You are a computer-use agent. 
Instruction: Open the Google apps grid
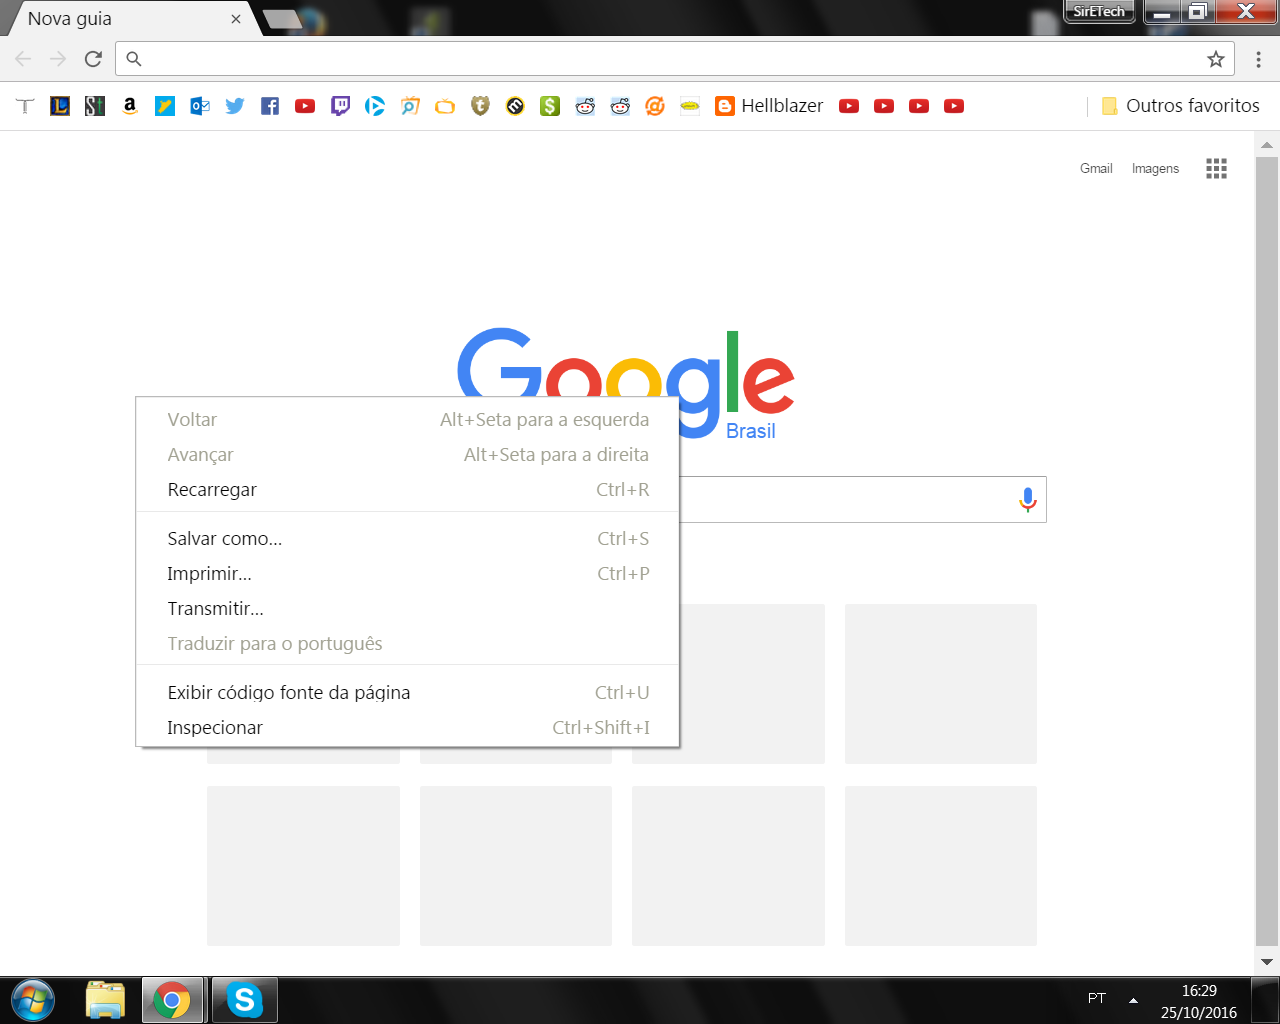pos(1216,169)
